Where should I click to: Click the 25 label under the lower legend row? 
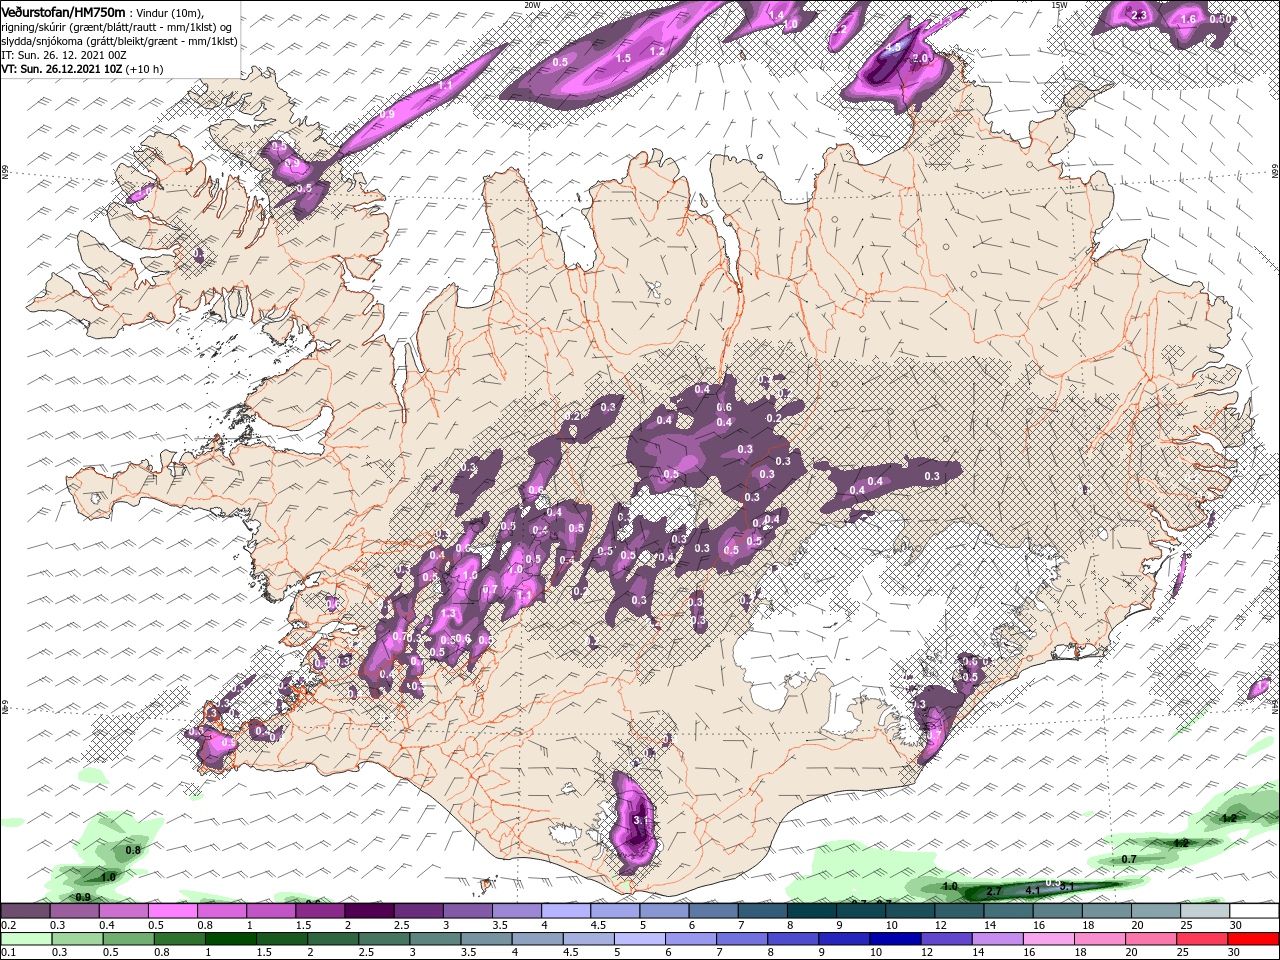click(1181, 953)
